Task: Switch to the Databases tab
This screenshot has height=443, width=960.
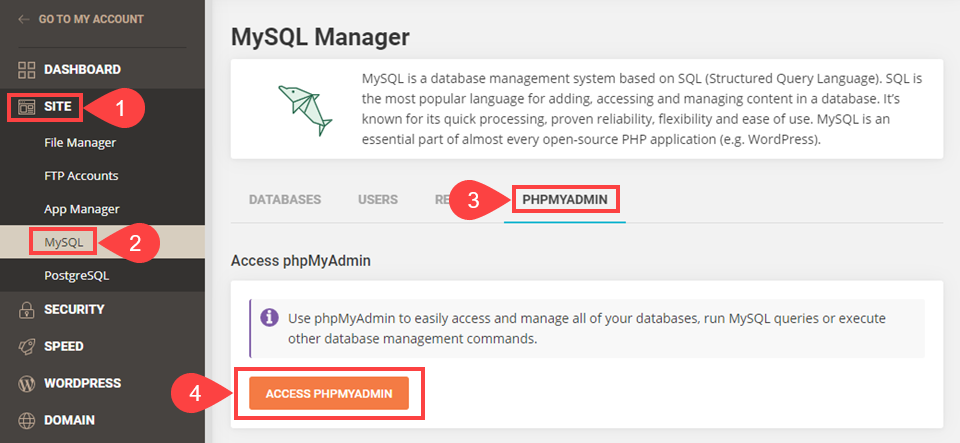Action: point(285,199)
